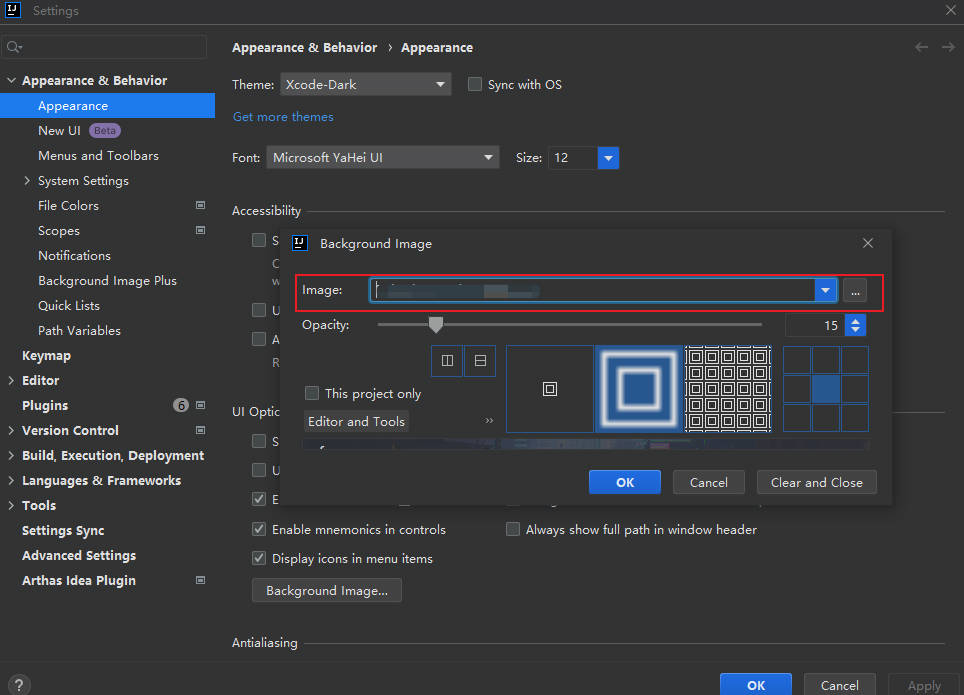Click the Arthas Idea Plugin project-level icon
Image resolution: width=964 pixels, height=695 pixels.
click(200, 580)
